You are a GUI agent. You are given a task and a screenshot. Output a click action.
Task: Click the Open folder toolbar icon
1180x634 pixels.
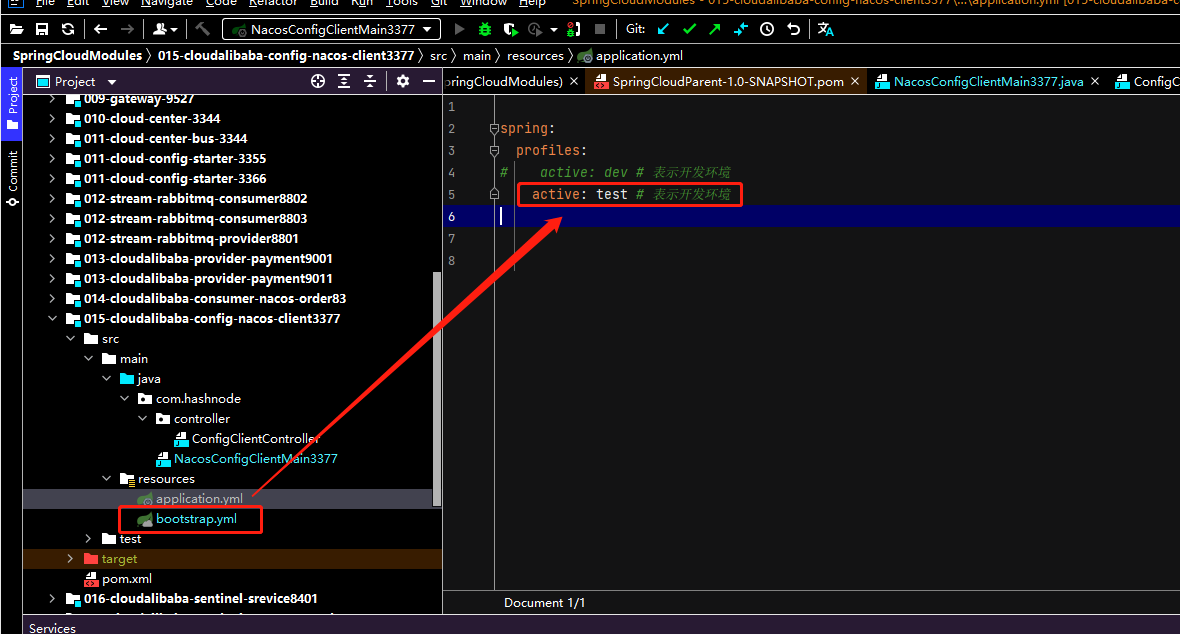(x=16, y=29)
